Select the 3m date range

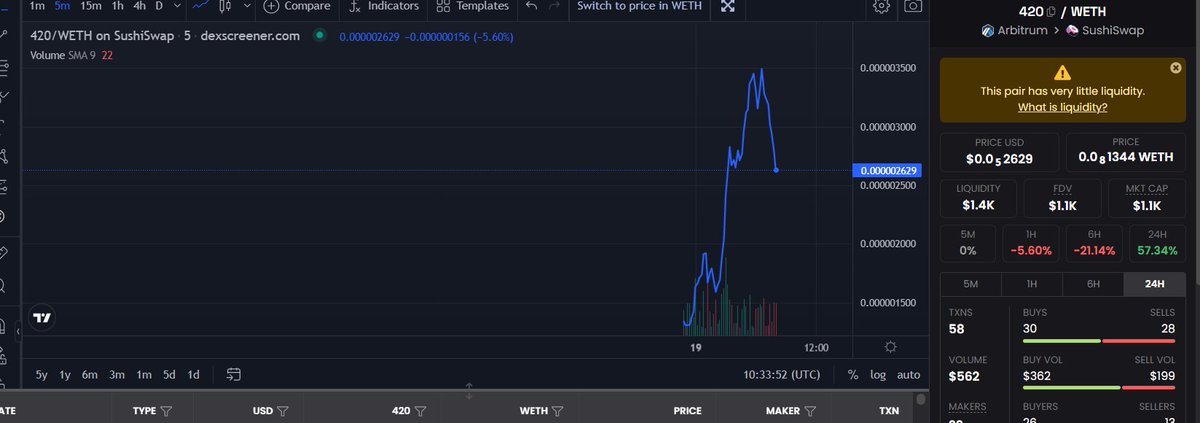click(117, 375)
